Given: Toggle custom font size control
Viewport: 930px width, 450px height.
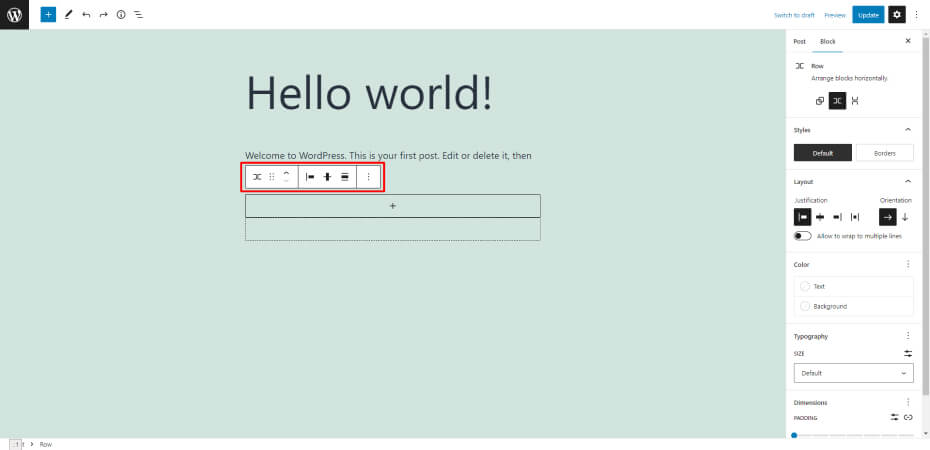Looking at the screenshot, I should 908,353.
